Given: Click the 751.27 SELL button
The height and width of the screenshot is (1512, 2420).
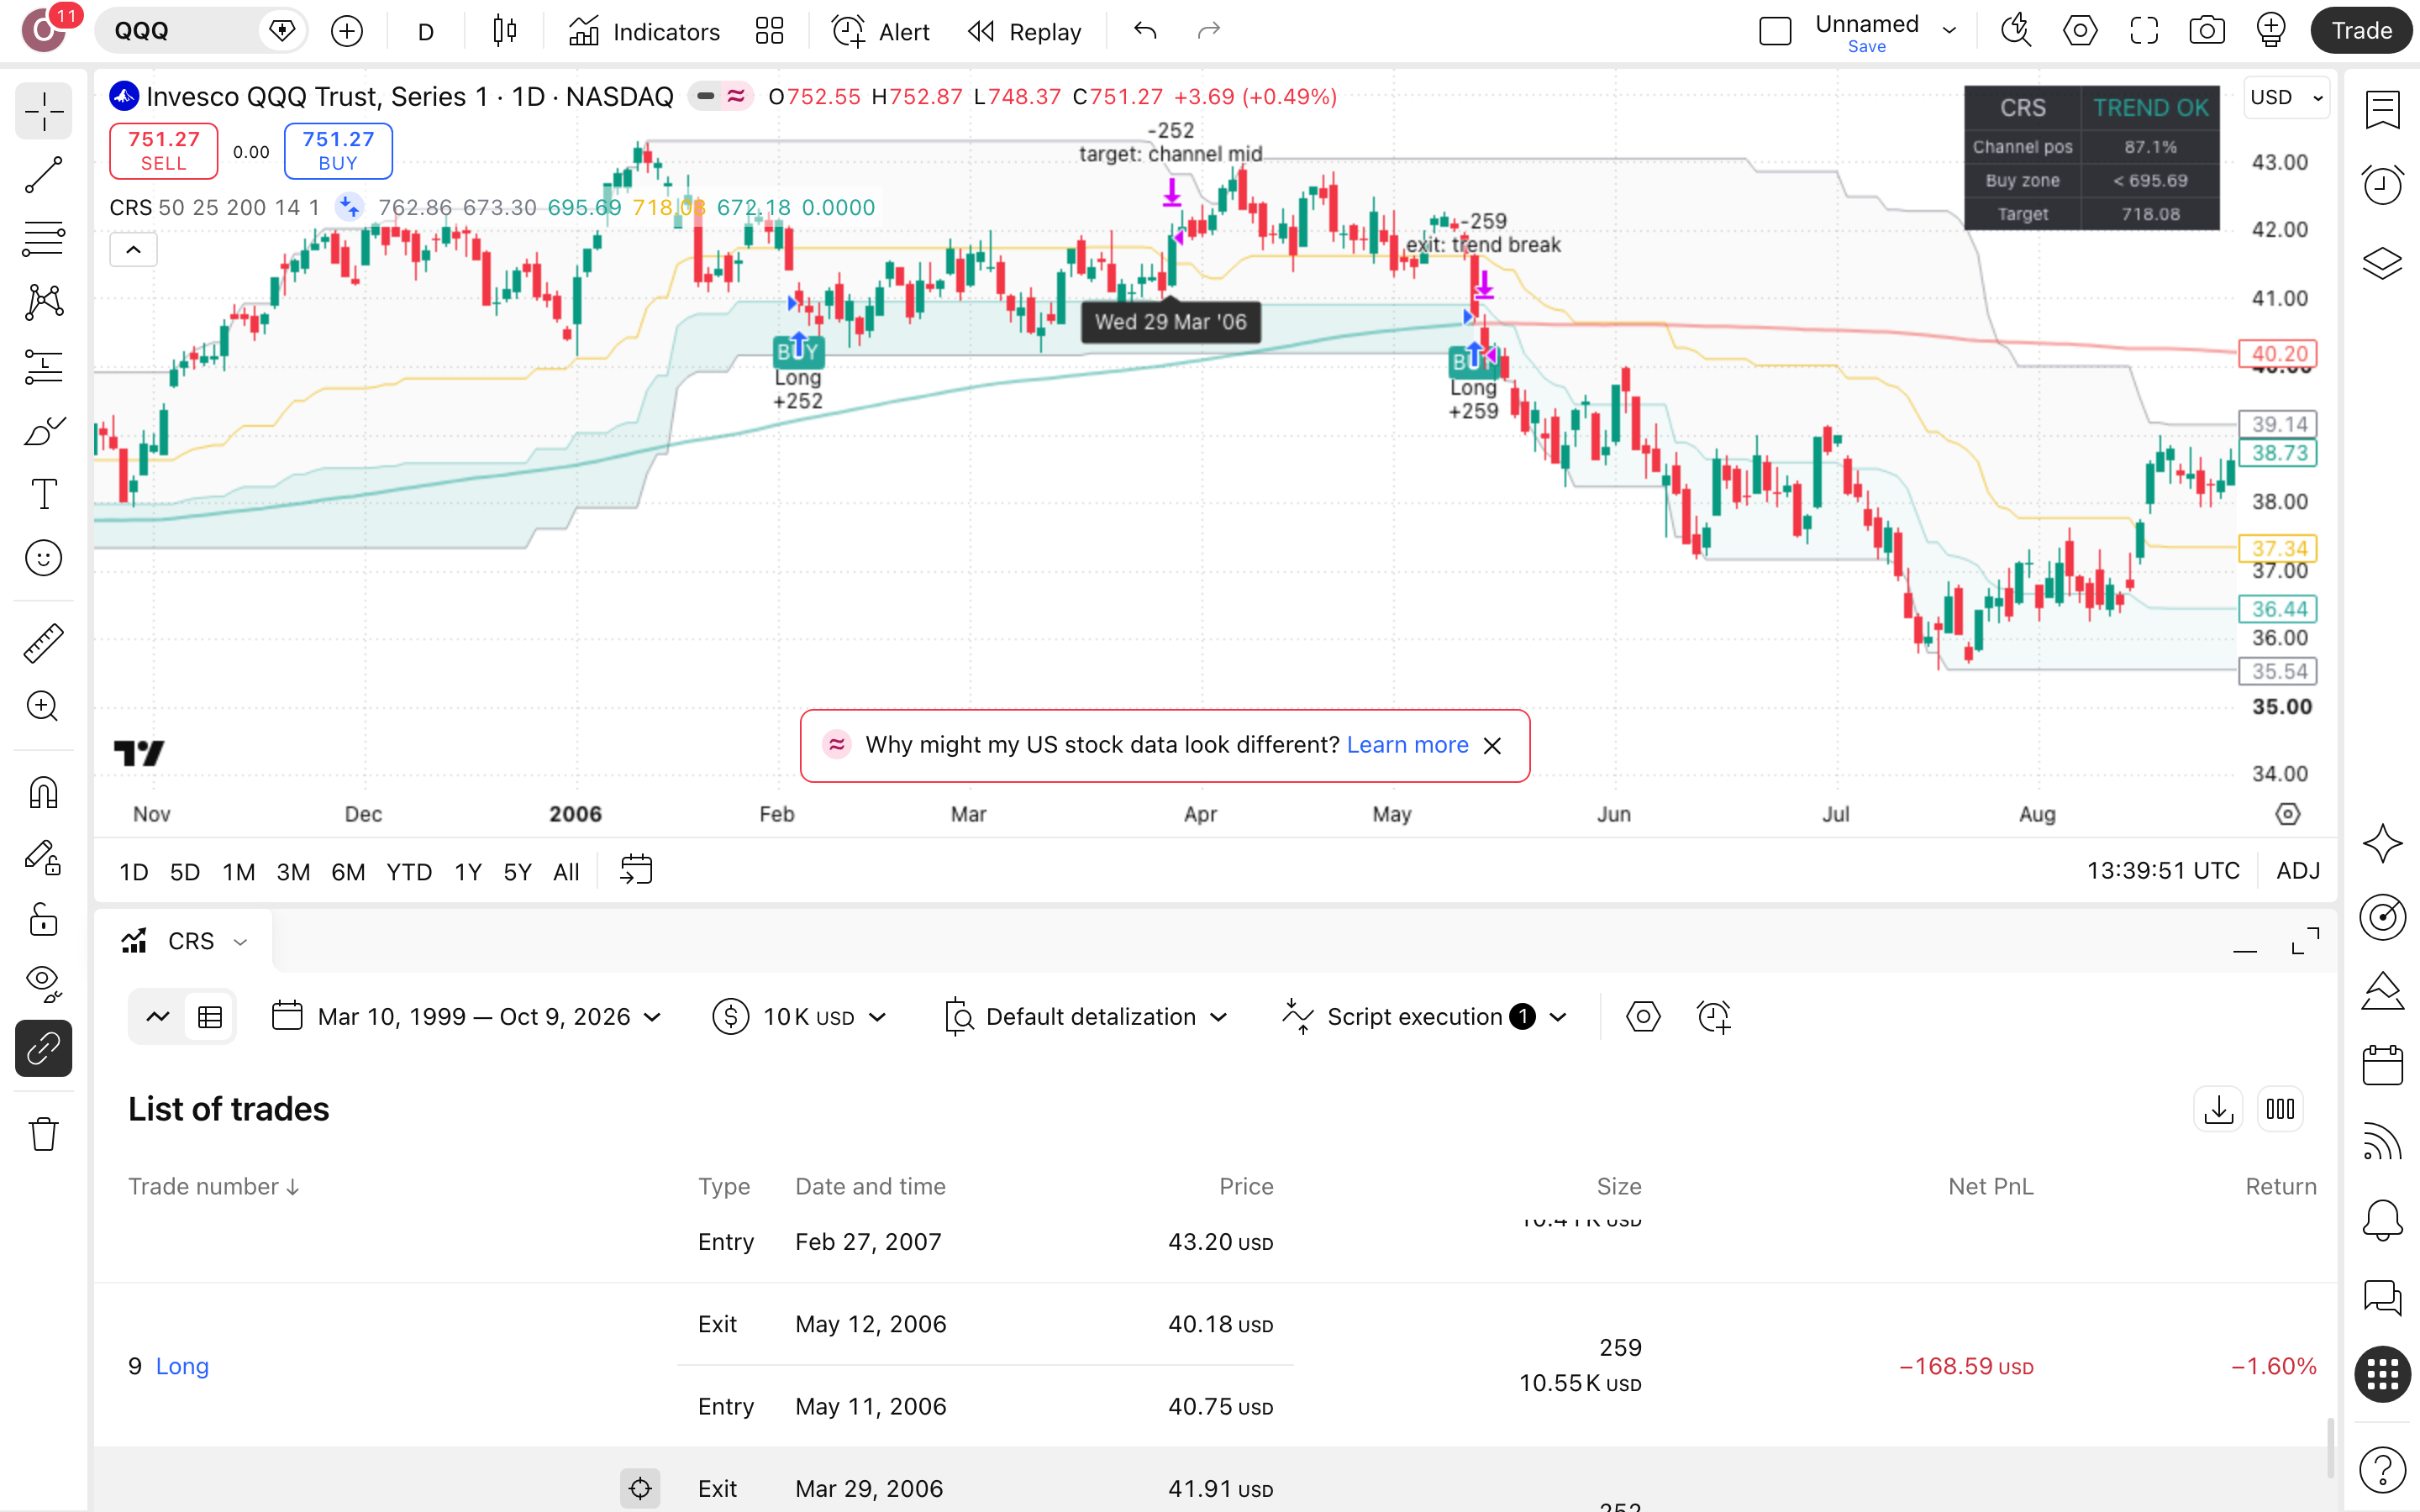Looking at the screenshot, I should coord(164,151).
